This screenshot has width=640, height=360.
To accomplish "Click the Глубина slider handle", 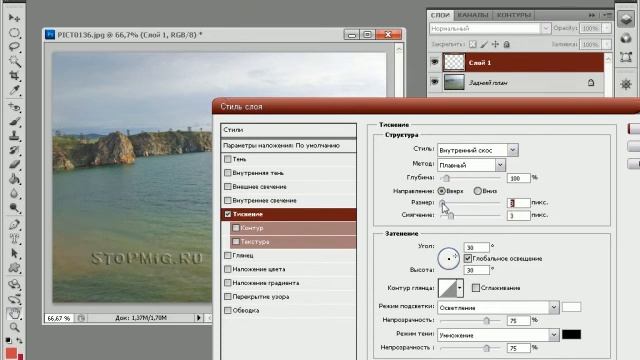I will pos(446,178).
